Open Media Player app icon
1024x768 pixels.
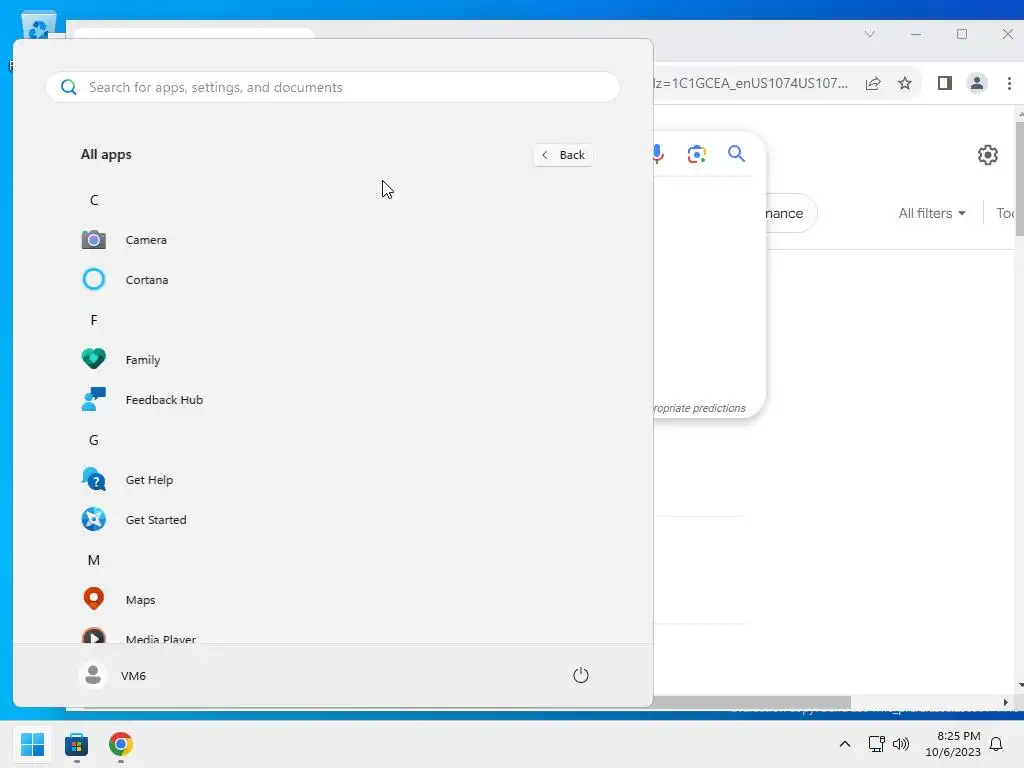(x=93, y=635)
